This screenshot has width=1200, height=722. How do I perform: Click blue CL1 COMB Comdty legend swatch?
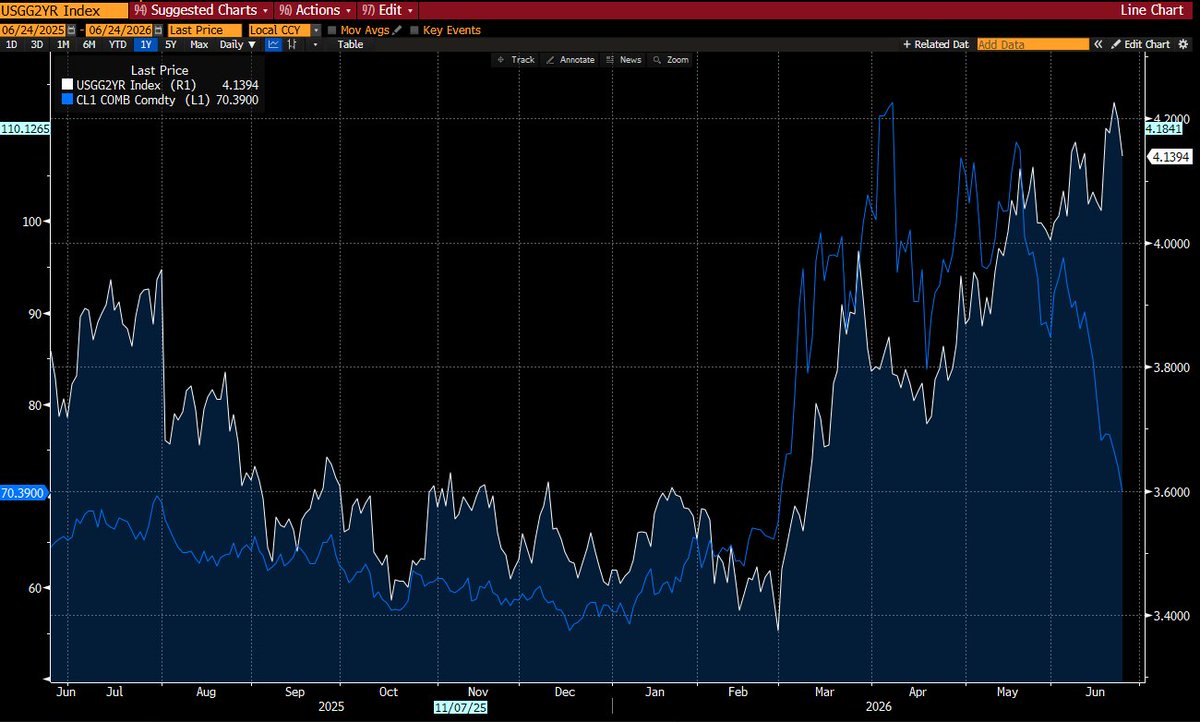[67, 99]
